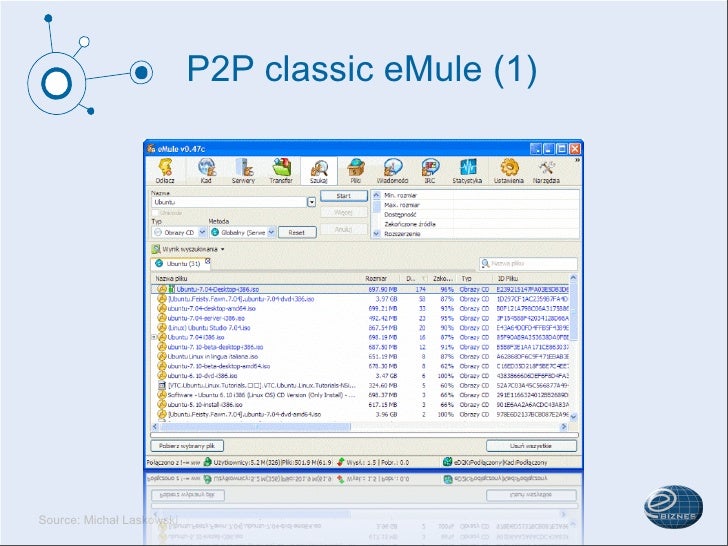Expand the Wynik wyszukiwania dropdown arrow
728x546 pixels.
222,249
